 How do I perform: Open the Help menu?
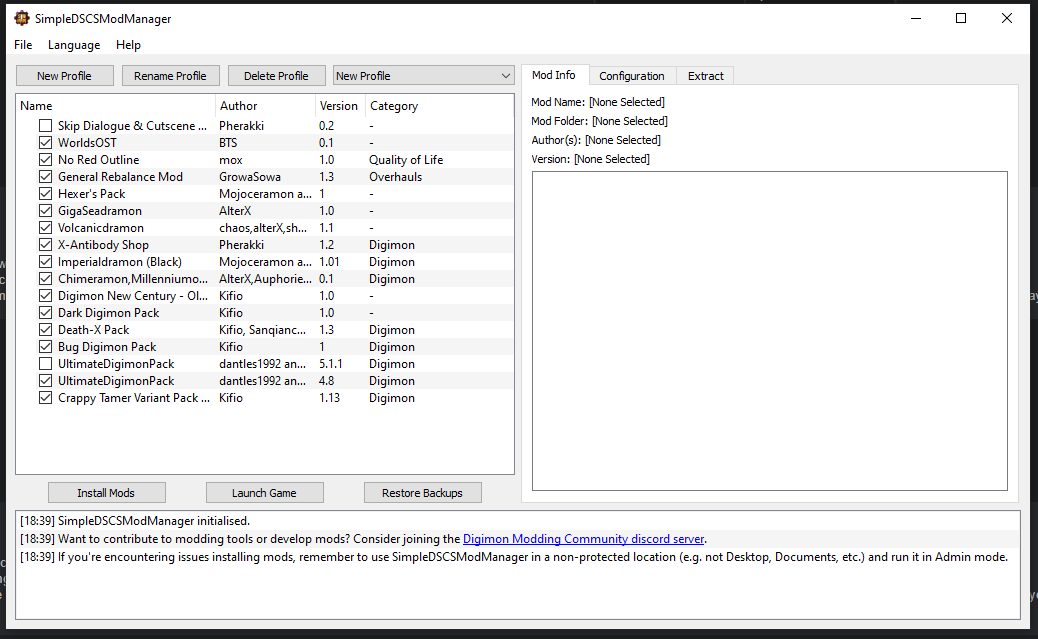128,44
